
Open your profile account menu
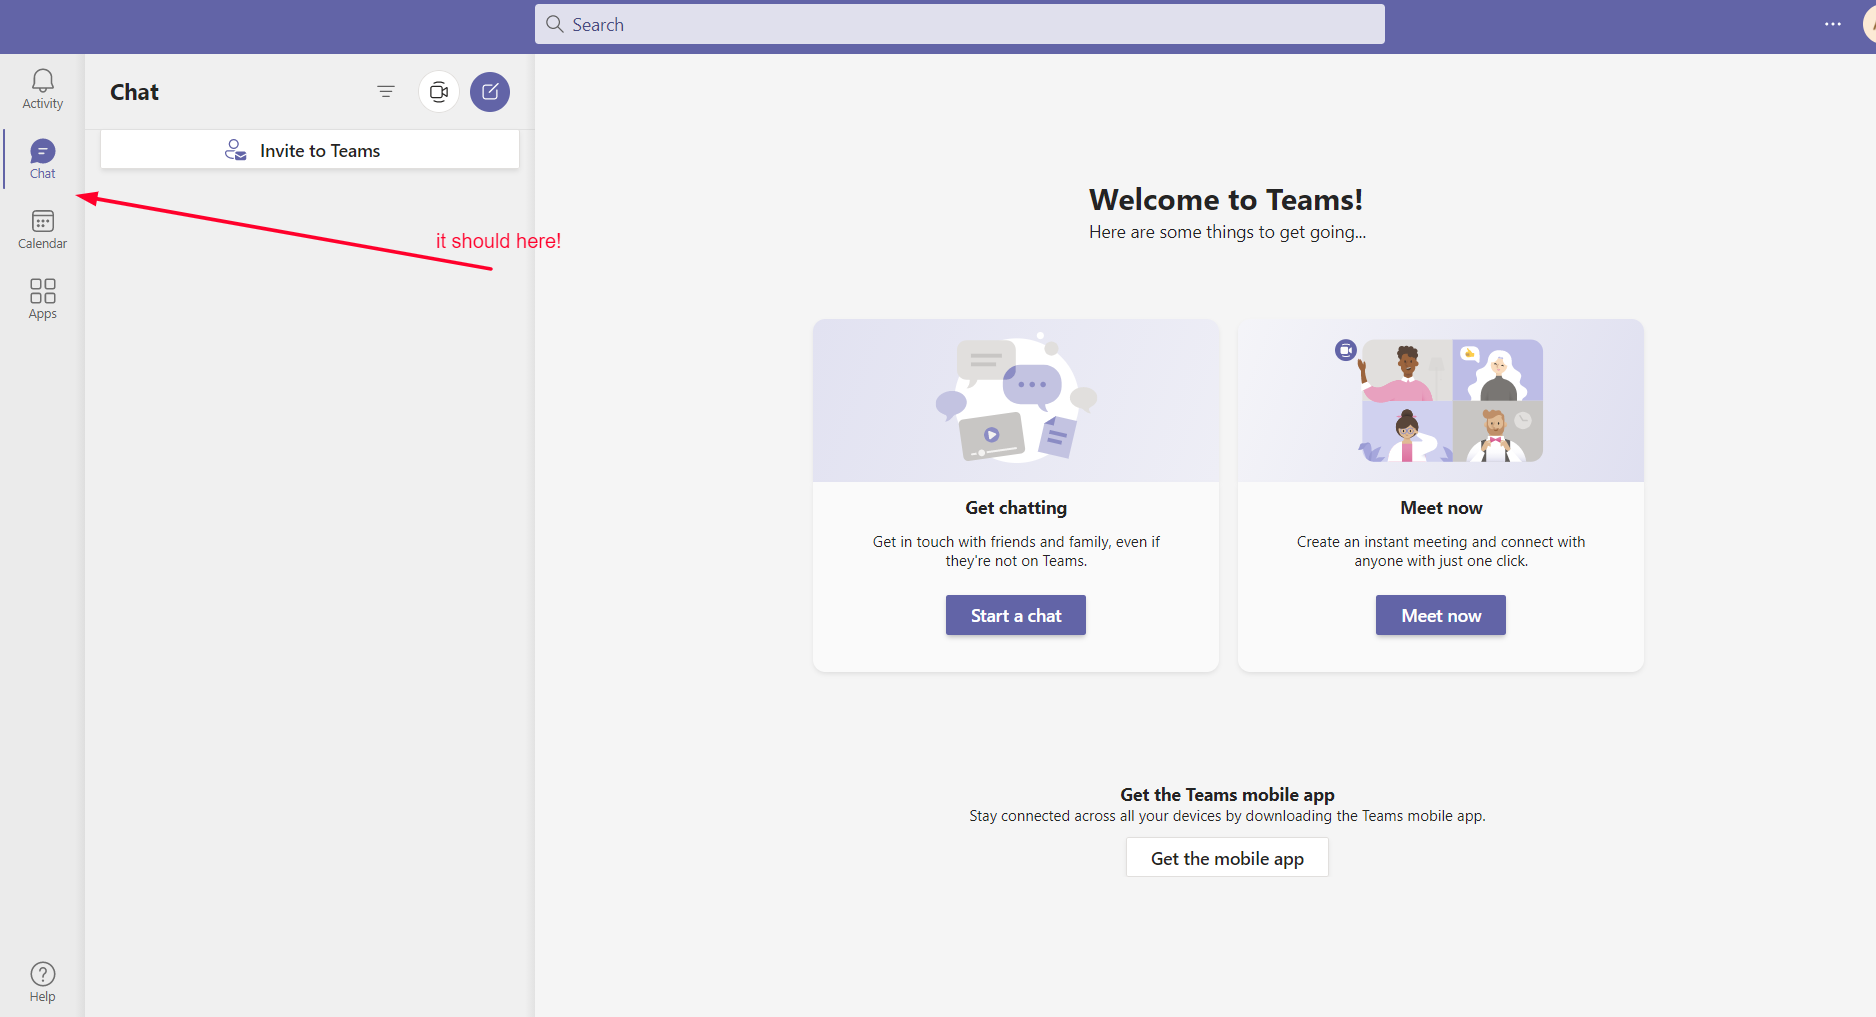pyautogui.click(x=1870, y=24)
